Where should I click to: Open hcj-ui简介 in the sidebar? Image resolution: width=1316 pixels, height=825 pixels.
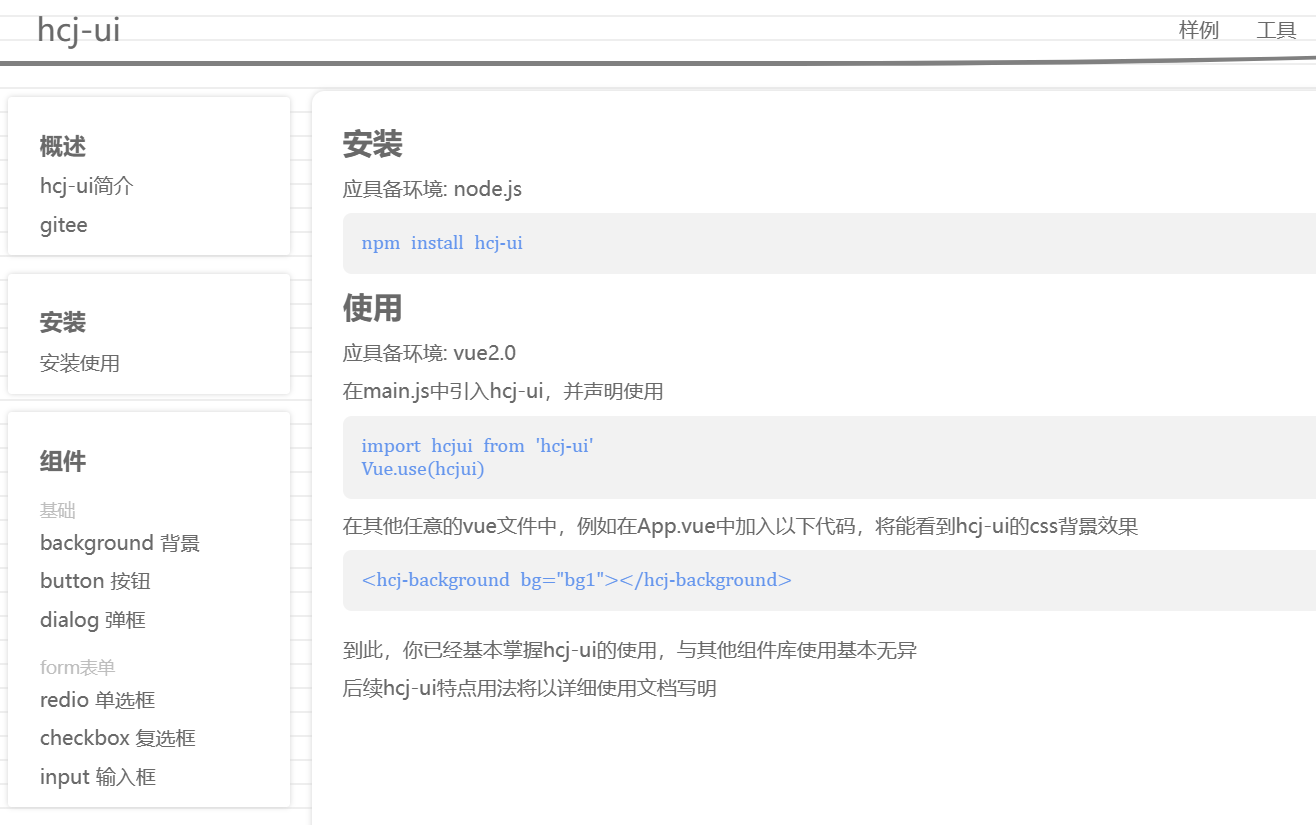click(x=87, y=186)
